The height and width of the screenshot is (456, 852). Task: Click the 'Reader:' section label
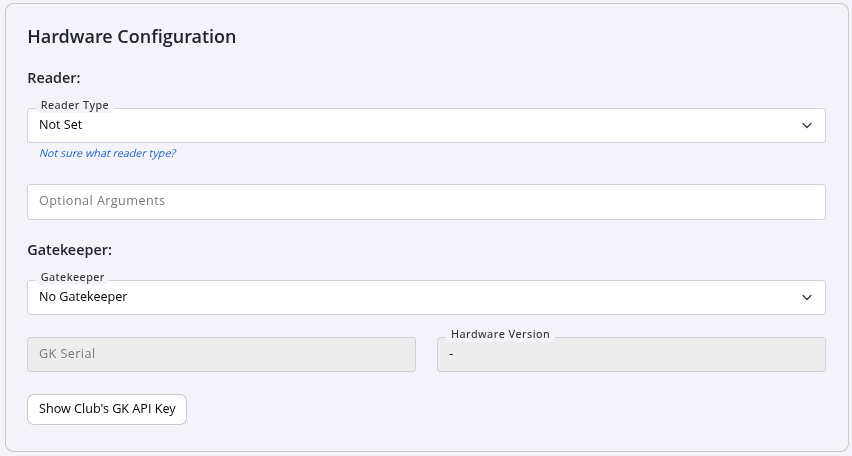pyautogui.click(x=53, y=77)
